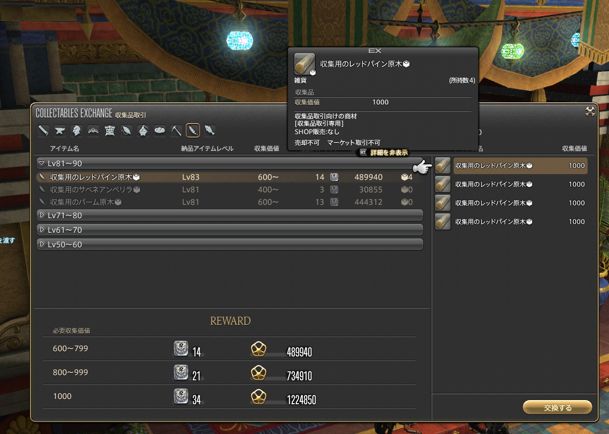Select the highlighted Botanist hatchet icon
This screenshot has height=434, width=609.
tap(193, 131)
